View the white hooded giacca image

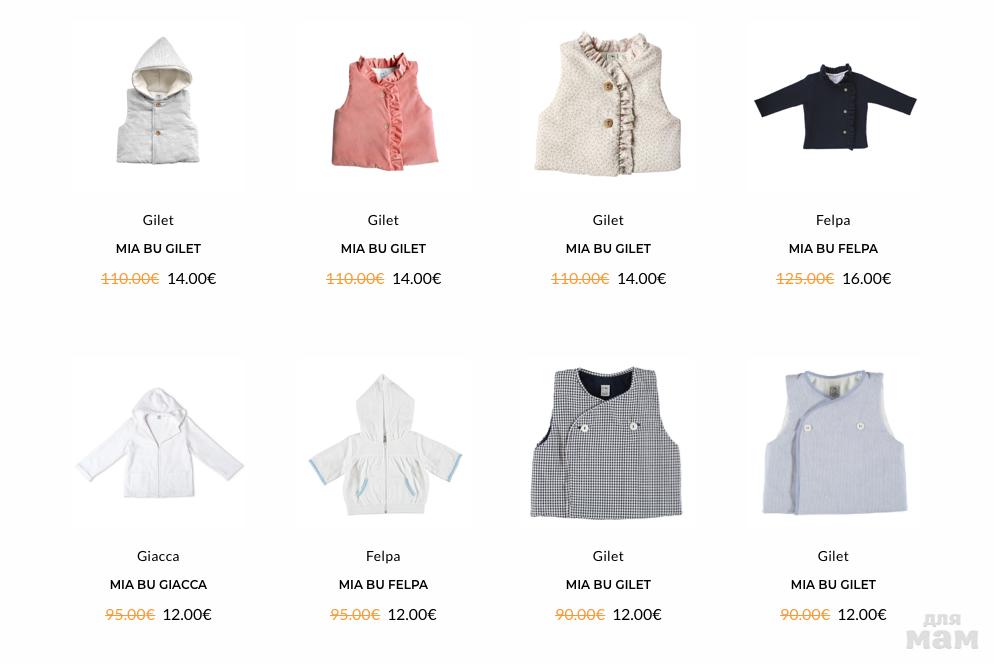tap(159, 443)
